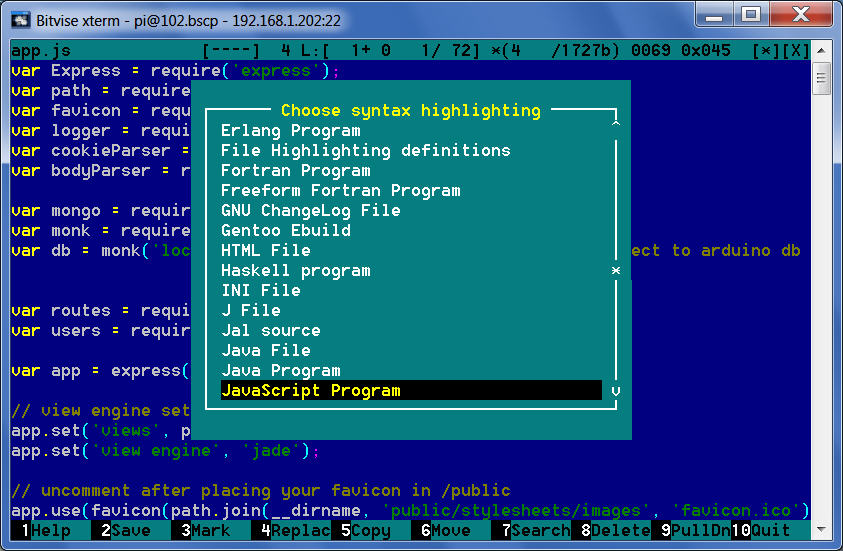Maximize the Bitvise xterm window
This screenshot has height=551, width=843.
(x=750, y=15)
